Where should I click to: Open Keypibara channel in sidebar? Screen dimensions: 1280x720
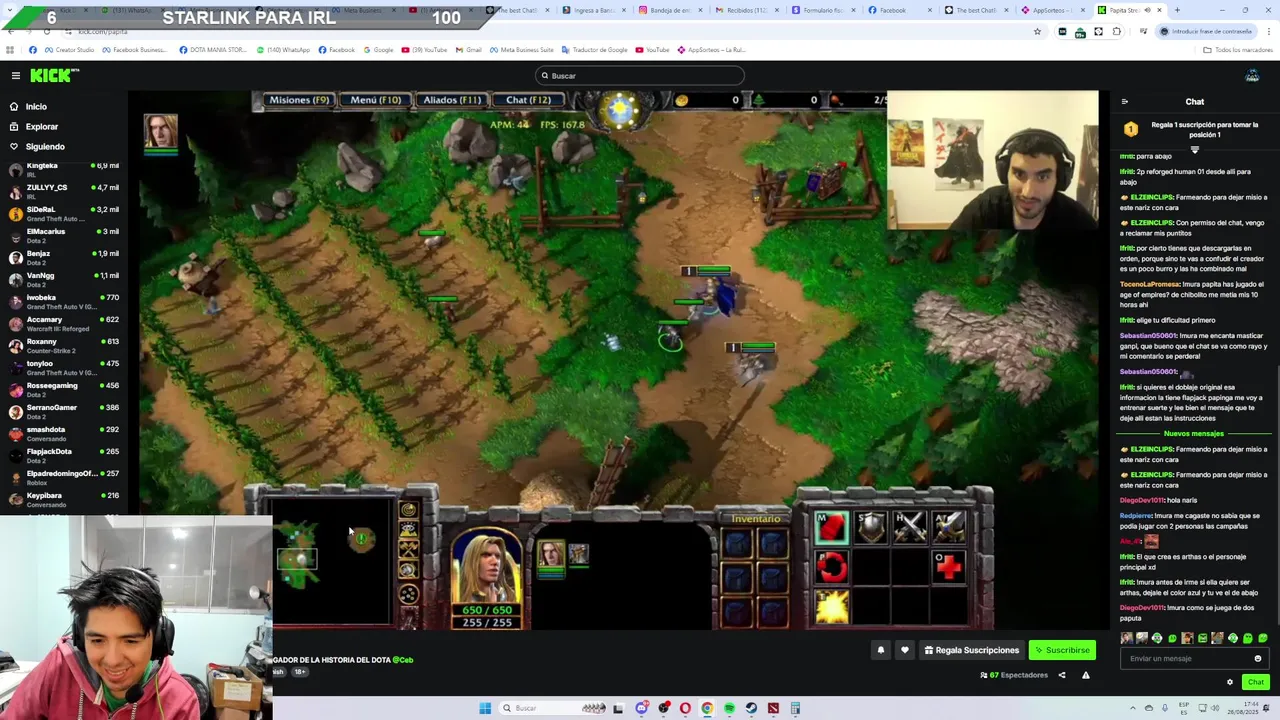coord(64,499)
